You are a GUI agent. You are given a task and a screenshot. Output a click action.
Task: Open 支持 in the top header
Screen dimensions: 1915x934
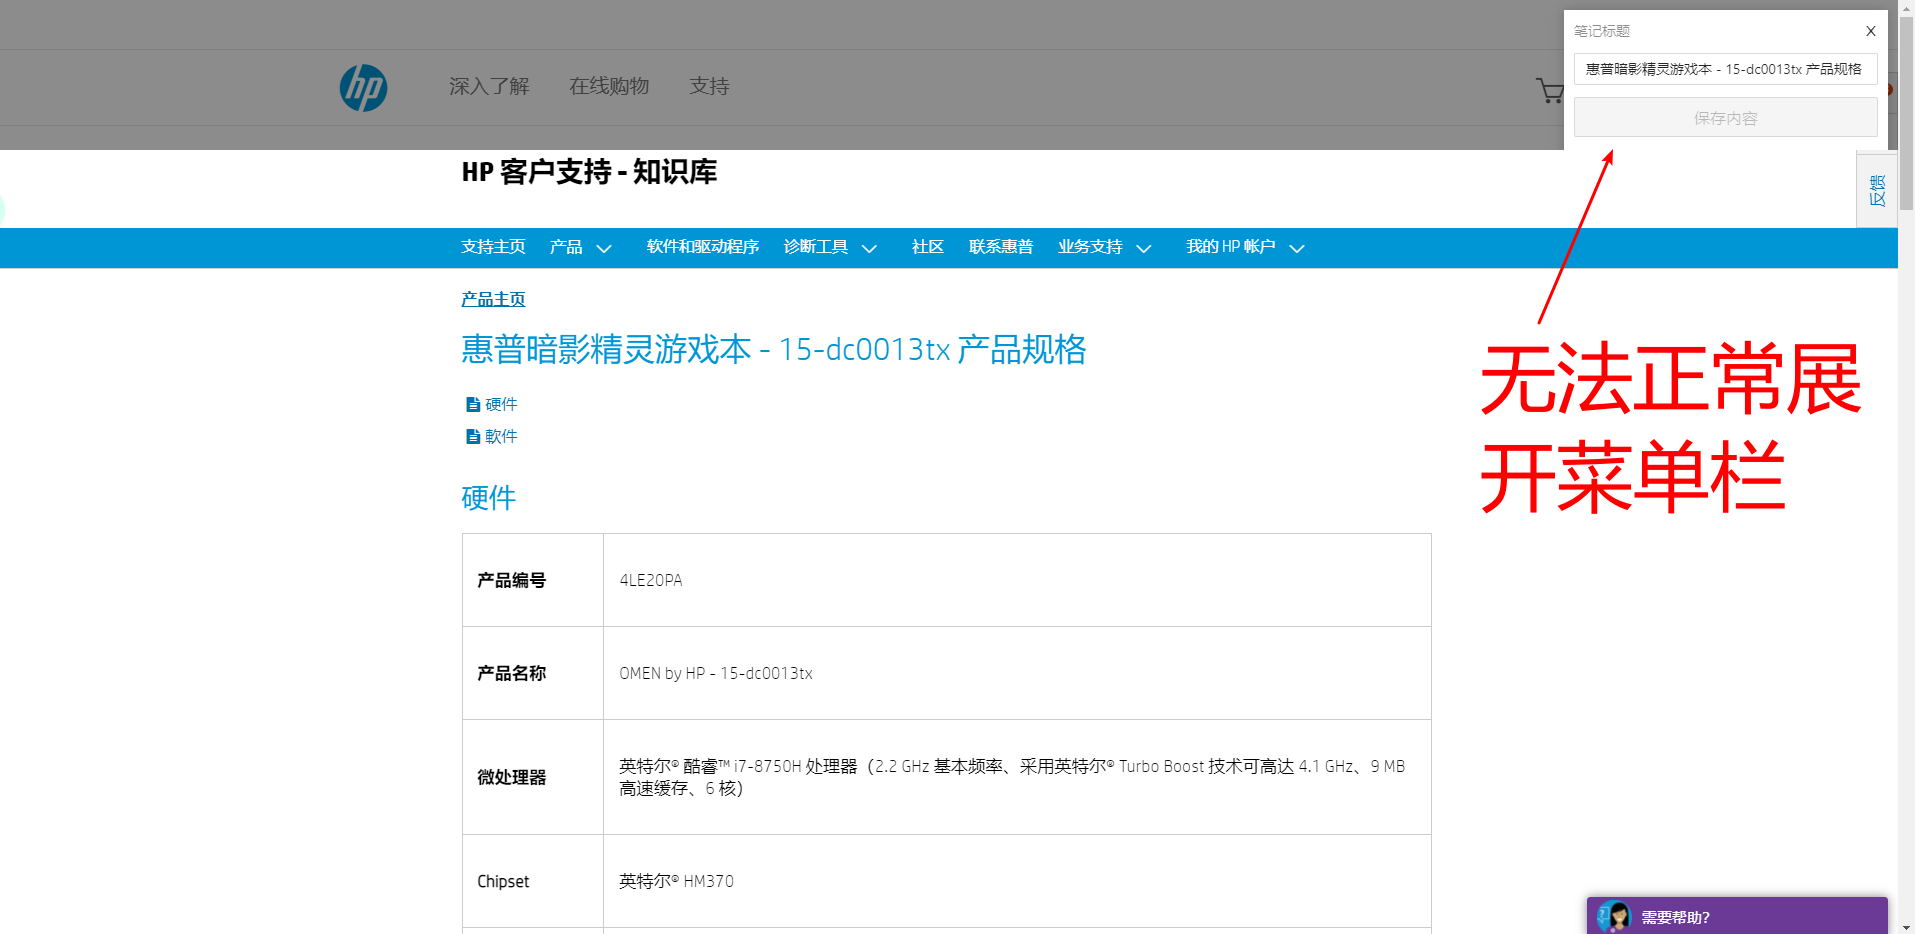(x=709, y=86)
